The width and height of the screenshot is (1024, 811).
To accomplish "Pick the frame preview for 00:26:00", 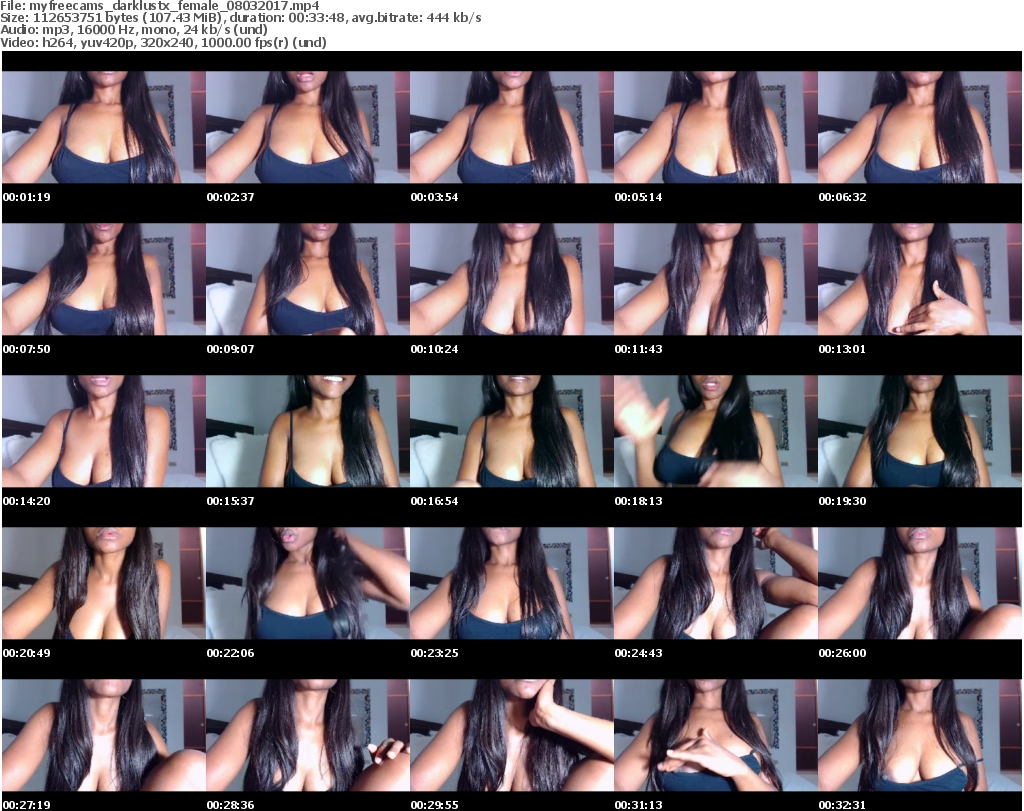I will coord(920,583).
